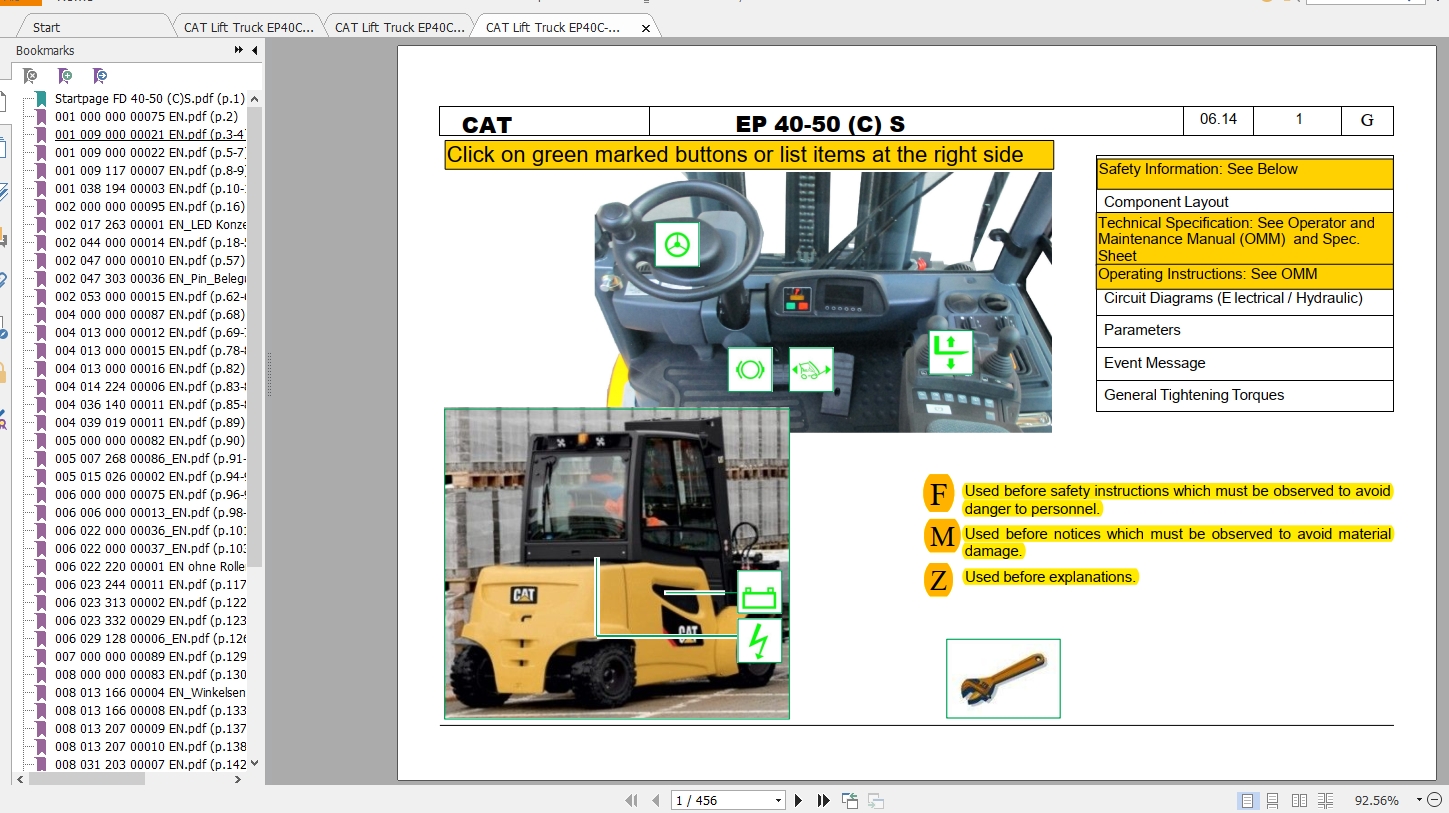Click the next page arrow icon

pyautogui.click(x=797, y=800)
